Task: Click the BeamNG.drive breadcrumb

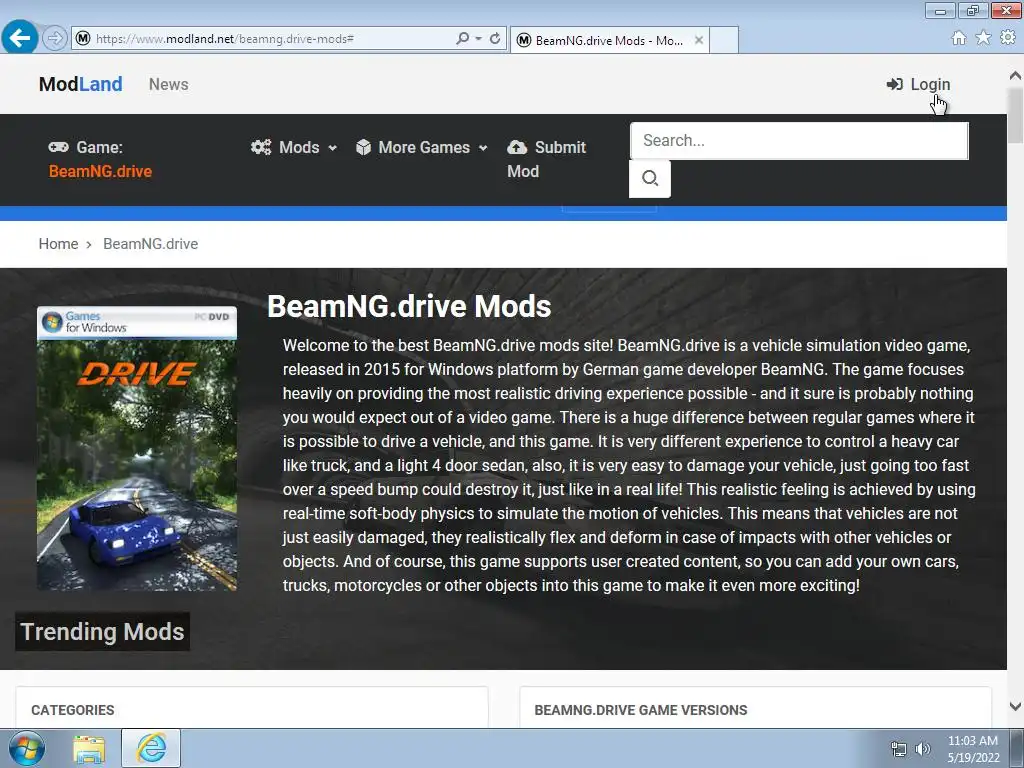Action: [x=151, y=244]
